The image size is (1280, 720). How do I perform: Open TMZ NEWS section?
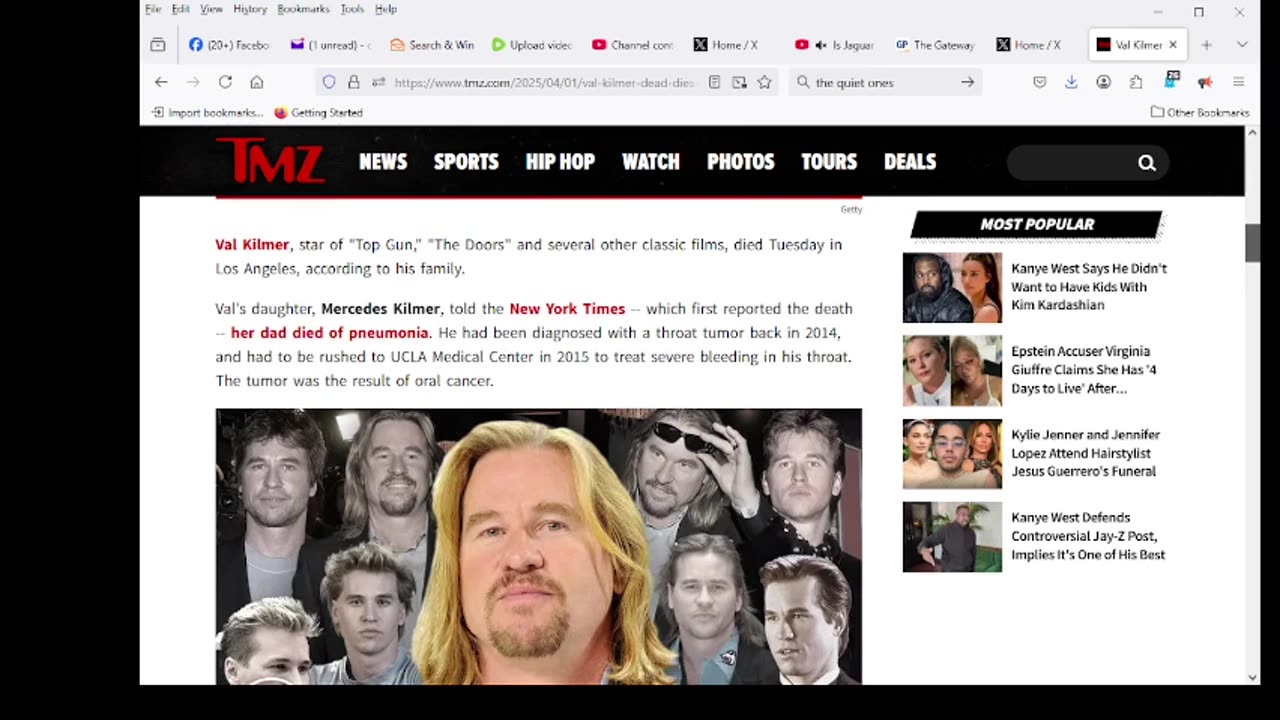point(383,162)
